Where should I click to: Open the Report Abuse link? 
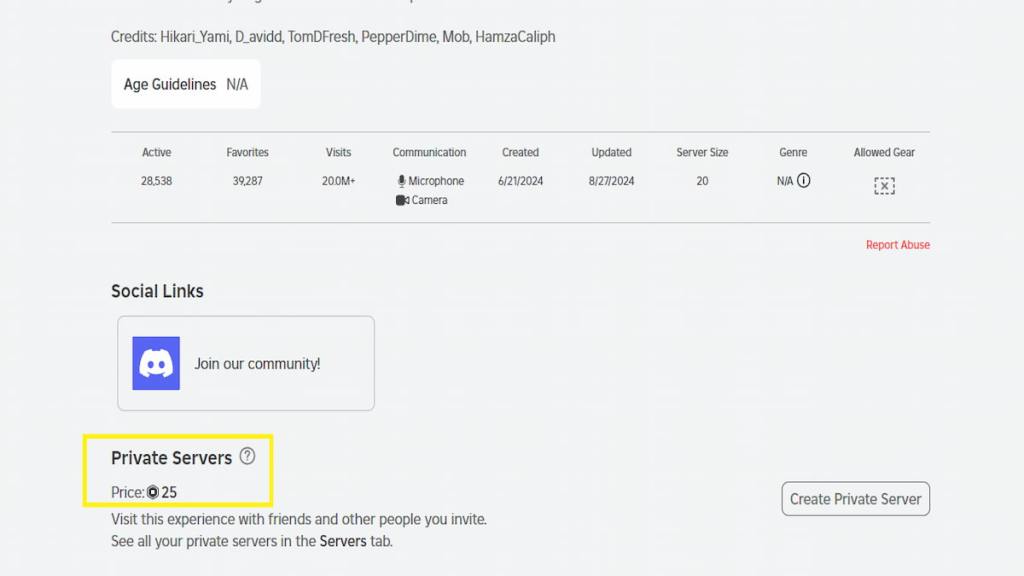tap(897, 244)
